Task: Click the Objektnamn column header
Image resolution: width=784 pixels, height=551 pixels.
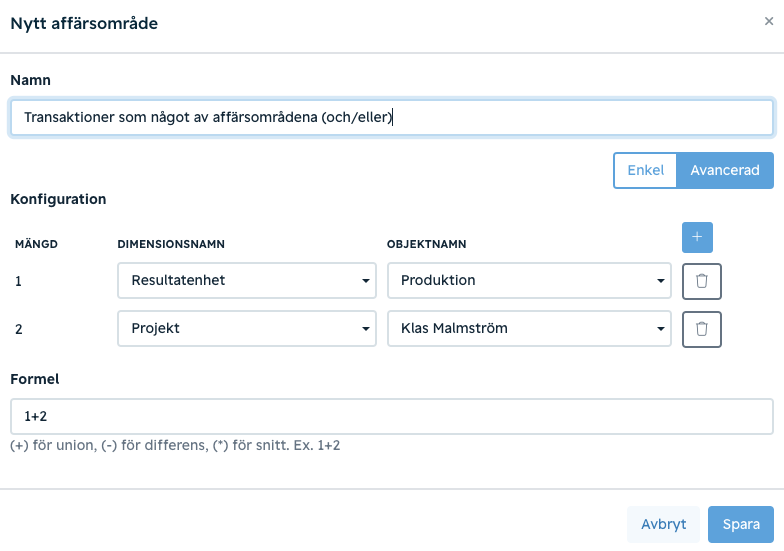Action: click(426, 244)
